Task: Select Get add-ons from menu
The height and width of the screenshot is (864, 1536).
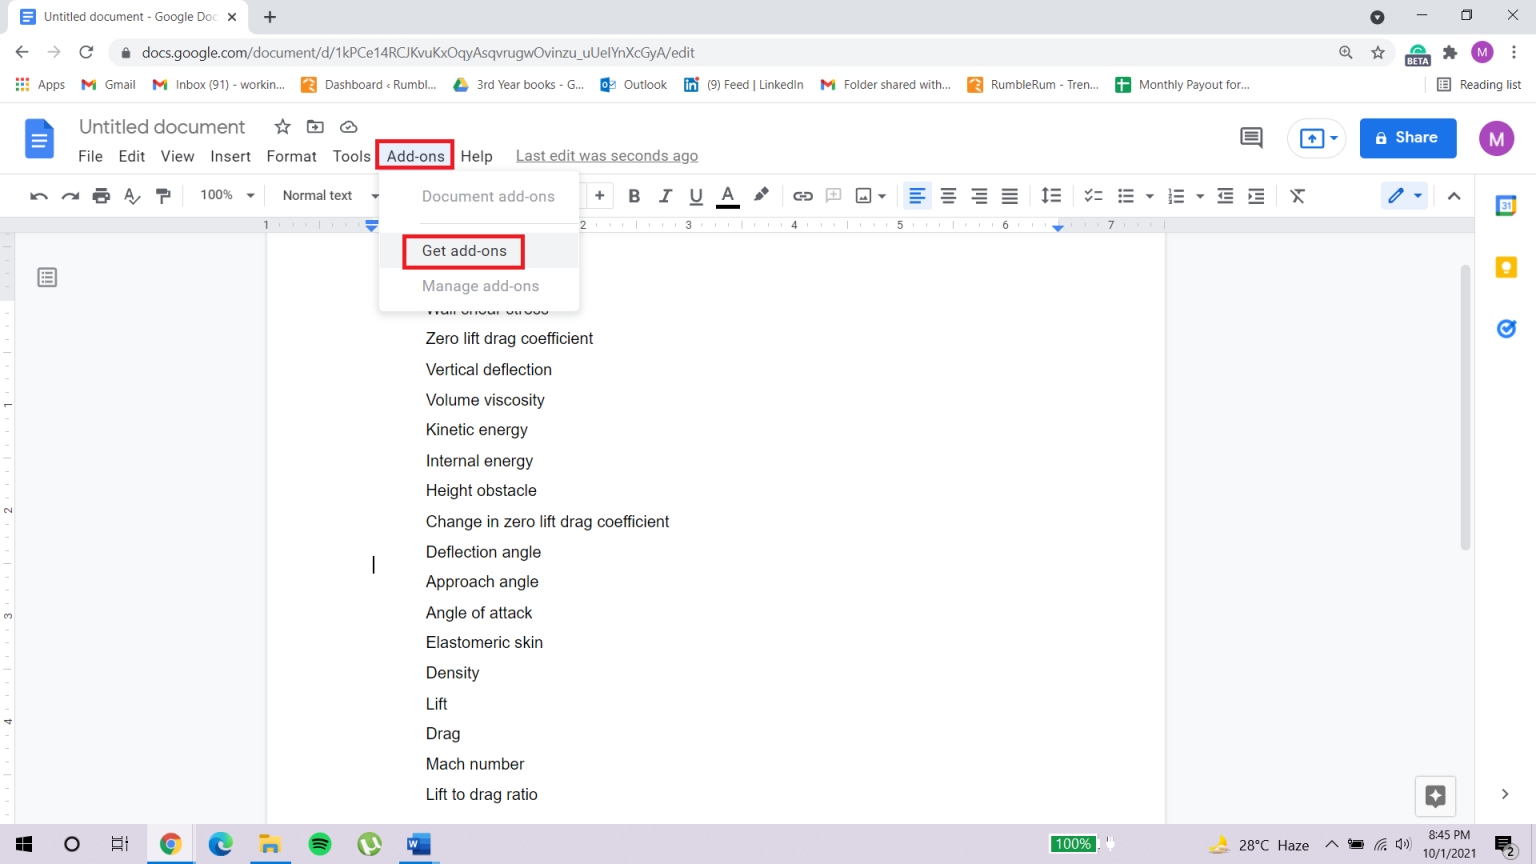Action: pos(464,251)
